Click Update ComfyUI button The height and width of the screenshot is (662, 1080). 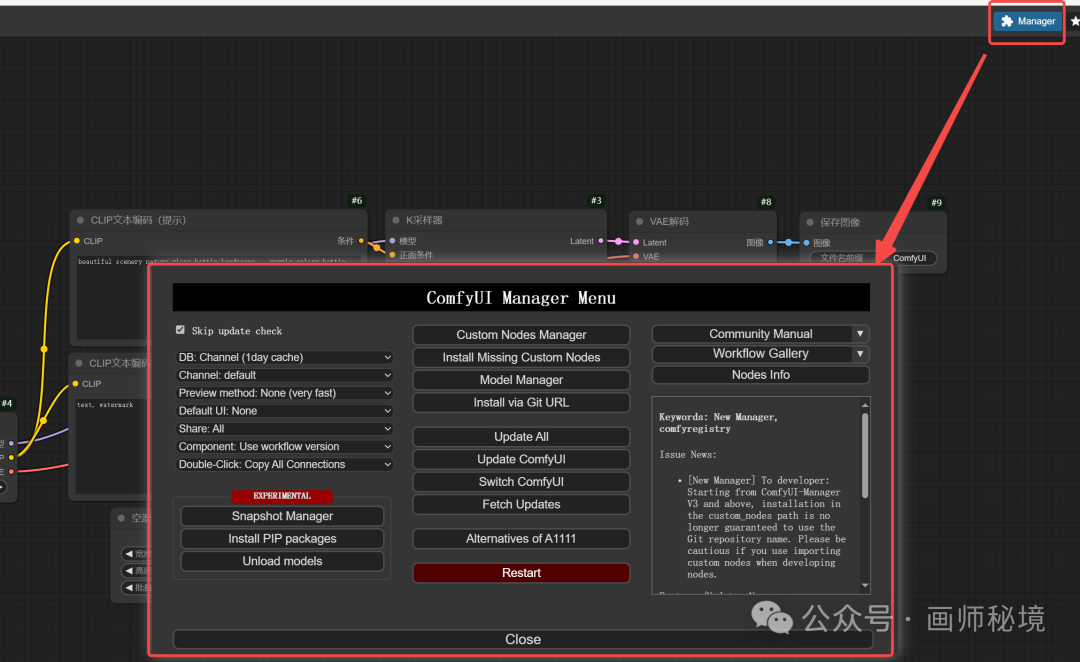point(521,459)
